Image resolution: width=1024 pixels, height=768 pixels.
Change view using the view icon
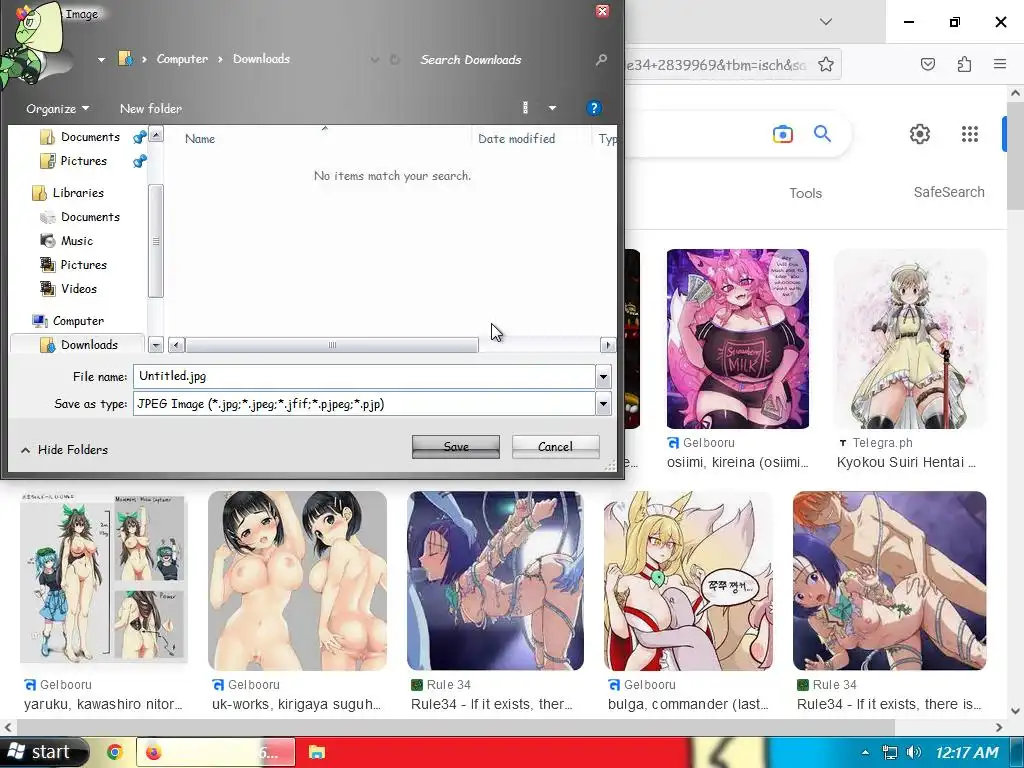coord(526,108)
